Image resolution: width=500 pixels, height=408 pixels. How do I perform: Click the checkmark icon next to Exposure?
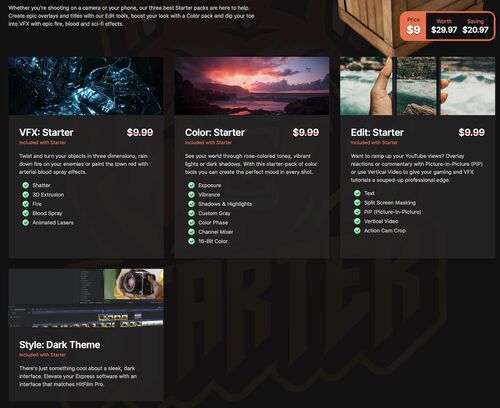tap(191, 185)
